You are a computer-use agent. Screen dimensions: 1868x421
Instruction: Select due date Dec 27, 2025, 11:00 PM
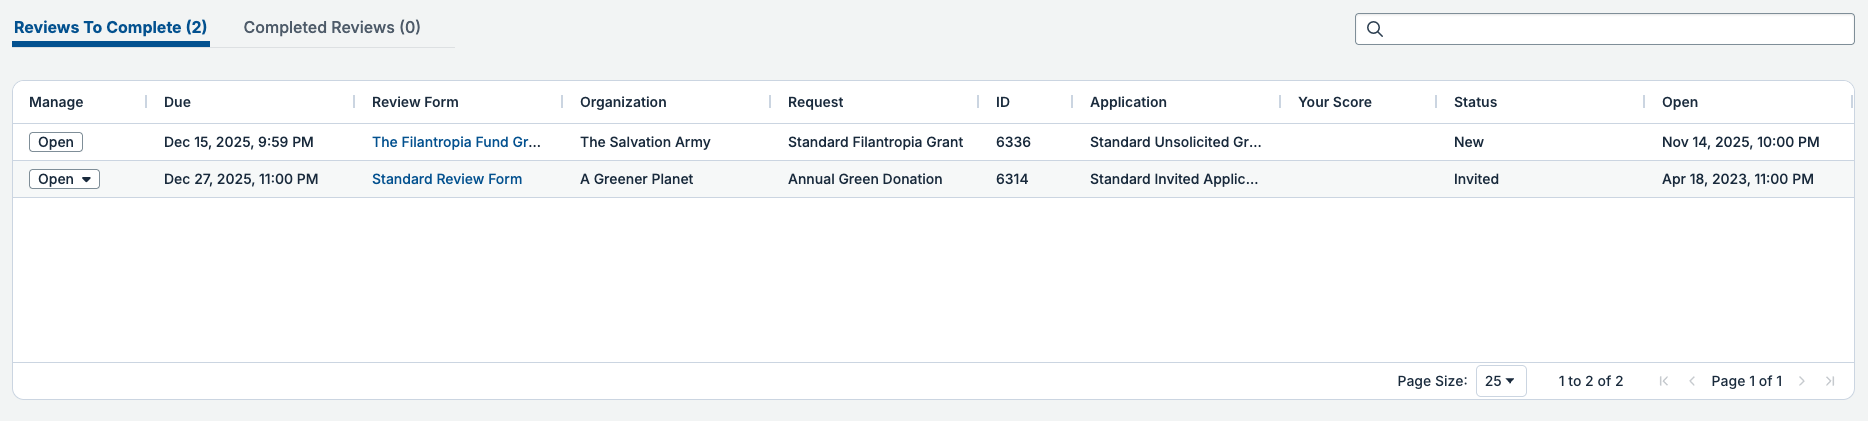(241, 179)
